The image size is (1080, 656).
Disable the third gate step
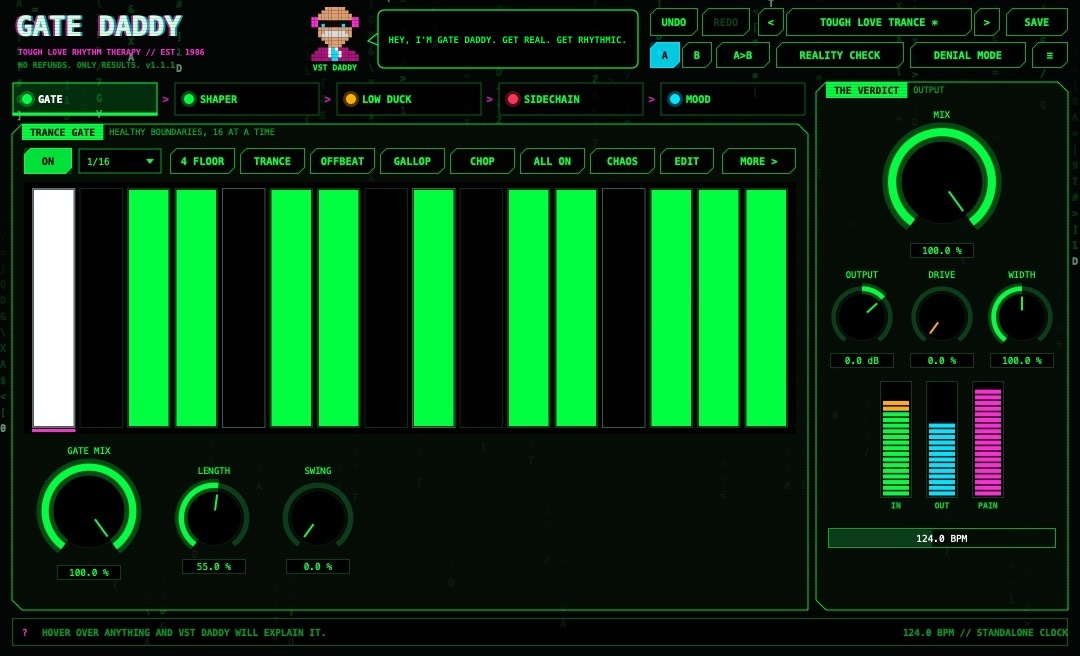[149, 308]
